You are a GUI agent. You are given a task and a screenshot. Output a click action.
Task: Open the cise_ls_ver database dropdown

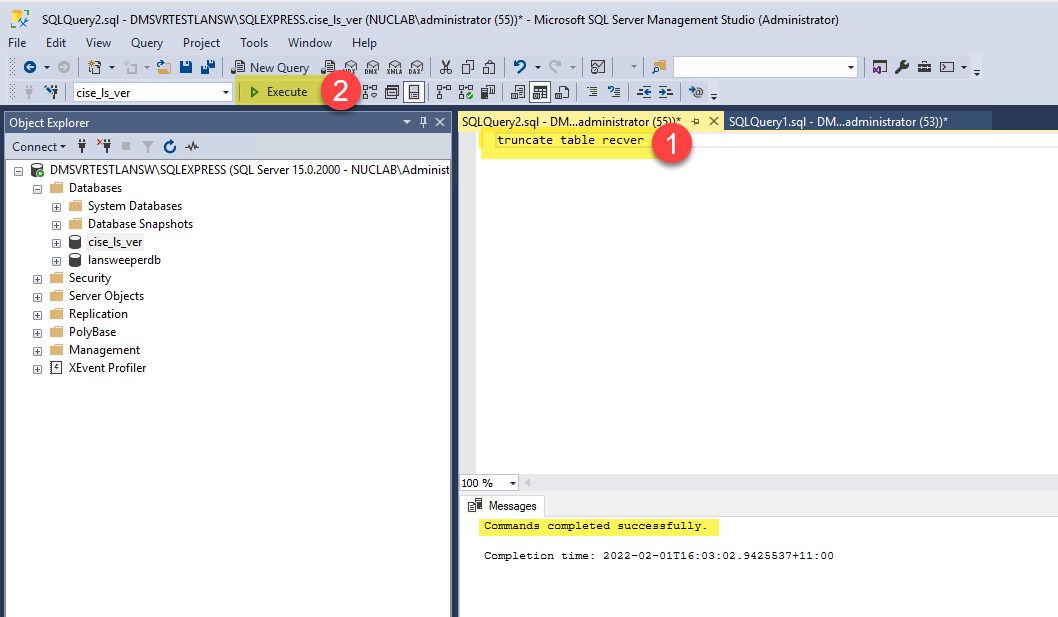225,92
